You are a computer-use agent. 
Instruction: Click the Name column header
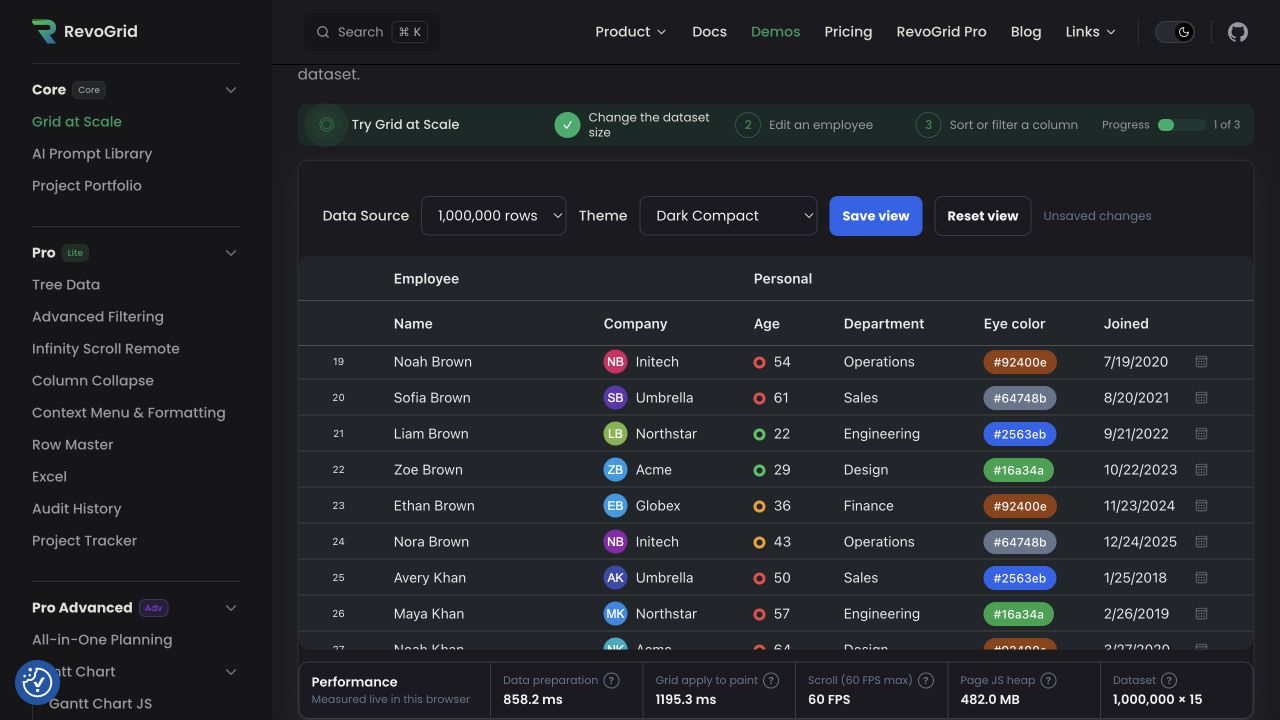click(x=413, y=324)
